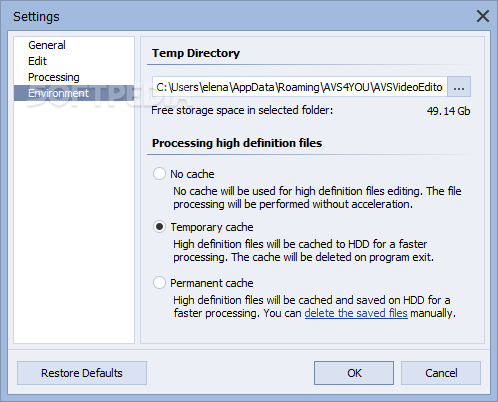Image resolution: width=498 pixels, height=402 pixels.
Task: Select the Environment settings category
Action: tap(74, 93)
